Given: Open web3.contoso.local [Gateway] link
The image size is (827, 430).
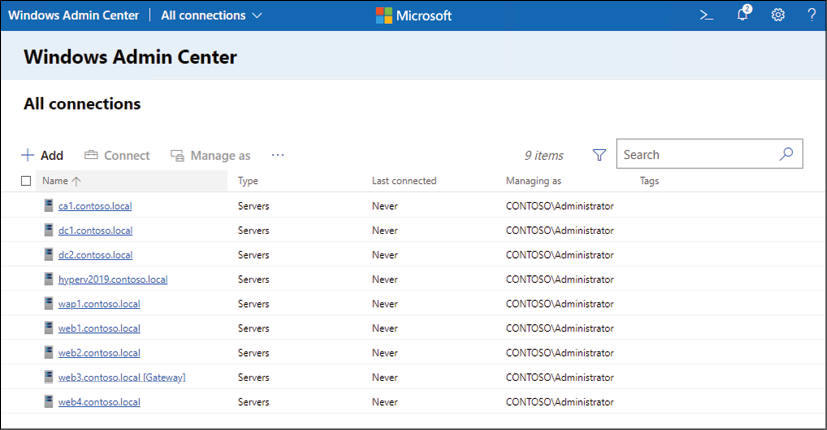Looking at the screenshot, I should 122,377.
